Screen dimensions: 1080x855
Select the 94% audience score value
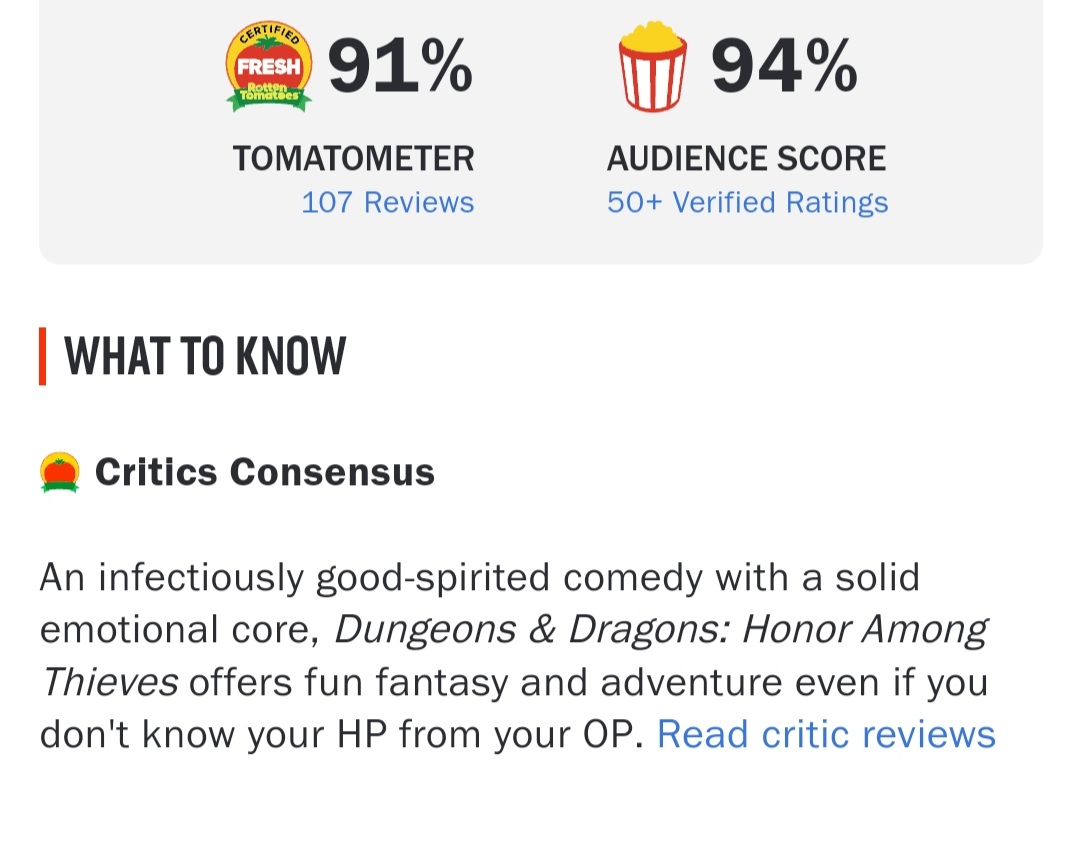point(784,66)
